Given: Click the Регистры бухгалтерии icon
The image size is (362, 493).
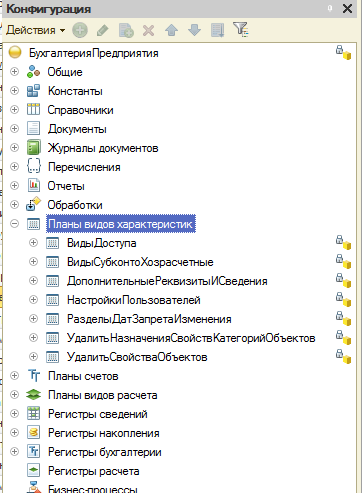Looking at the screenshot, I should click(33, 452).
